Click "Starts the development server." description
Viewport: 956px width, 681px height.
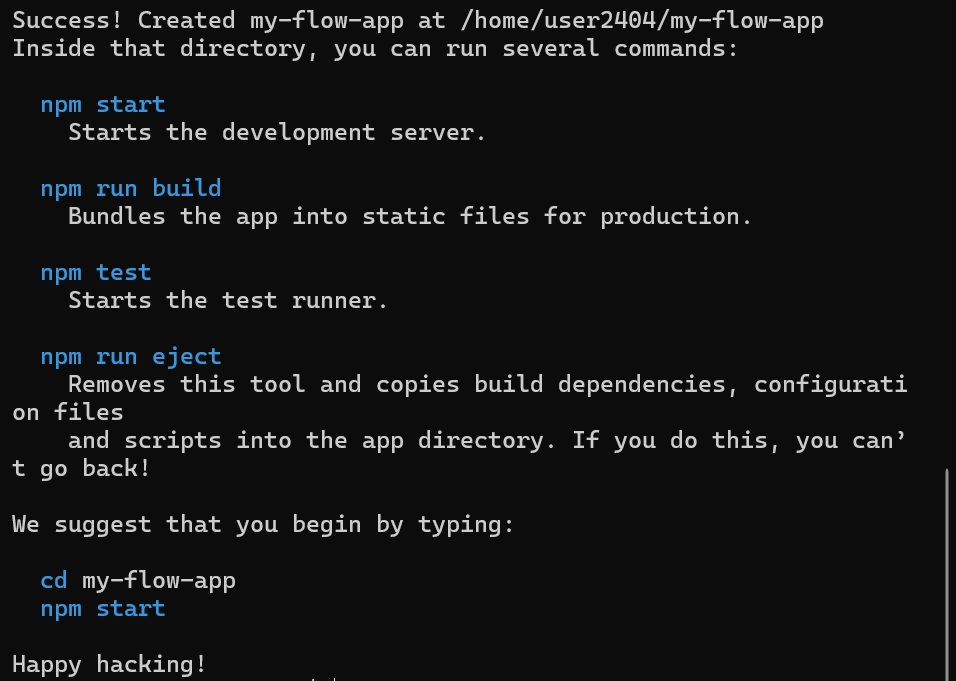pos(275,132)
